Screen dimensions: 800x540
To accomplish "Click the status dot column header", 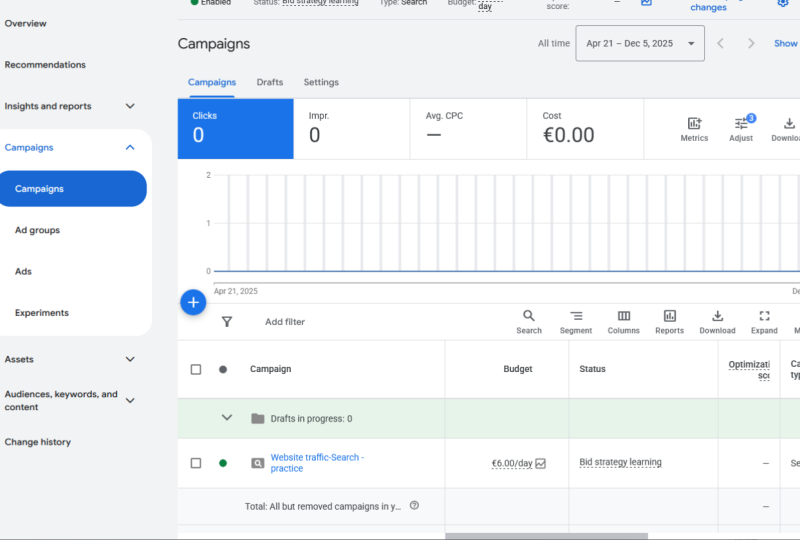I will pos(223,369).
